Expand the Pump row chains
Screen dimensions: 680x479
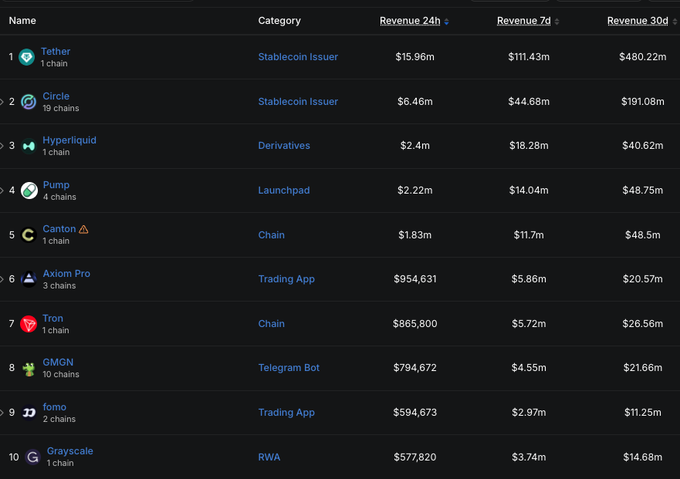pos(2,190)
